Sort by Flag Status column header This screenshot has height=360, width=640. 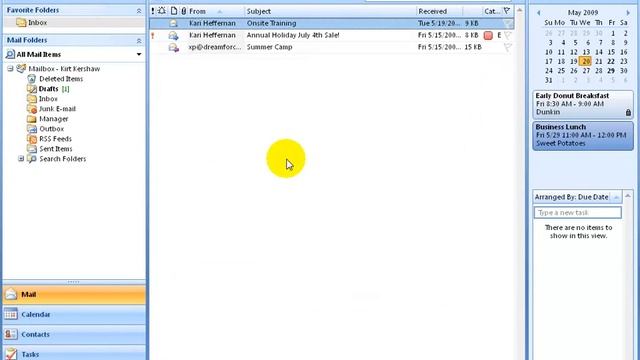point(507,11)
